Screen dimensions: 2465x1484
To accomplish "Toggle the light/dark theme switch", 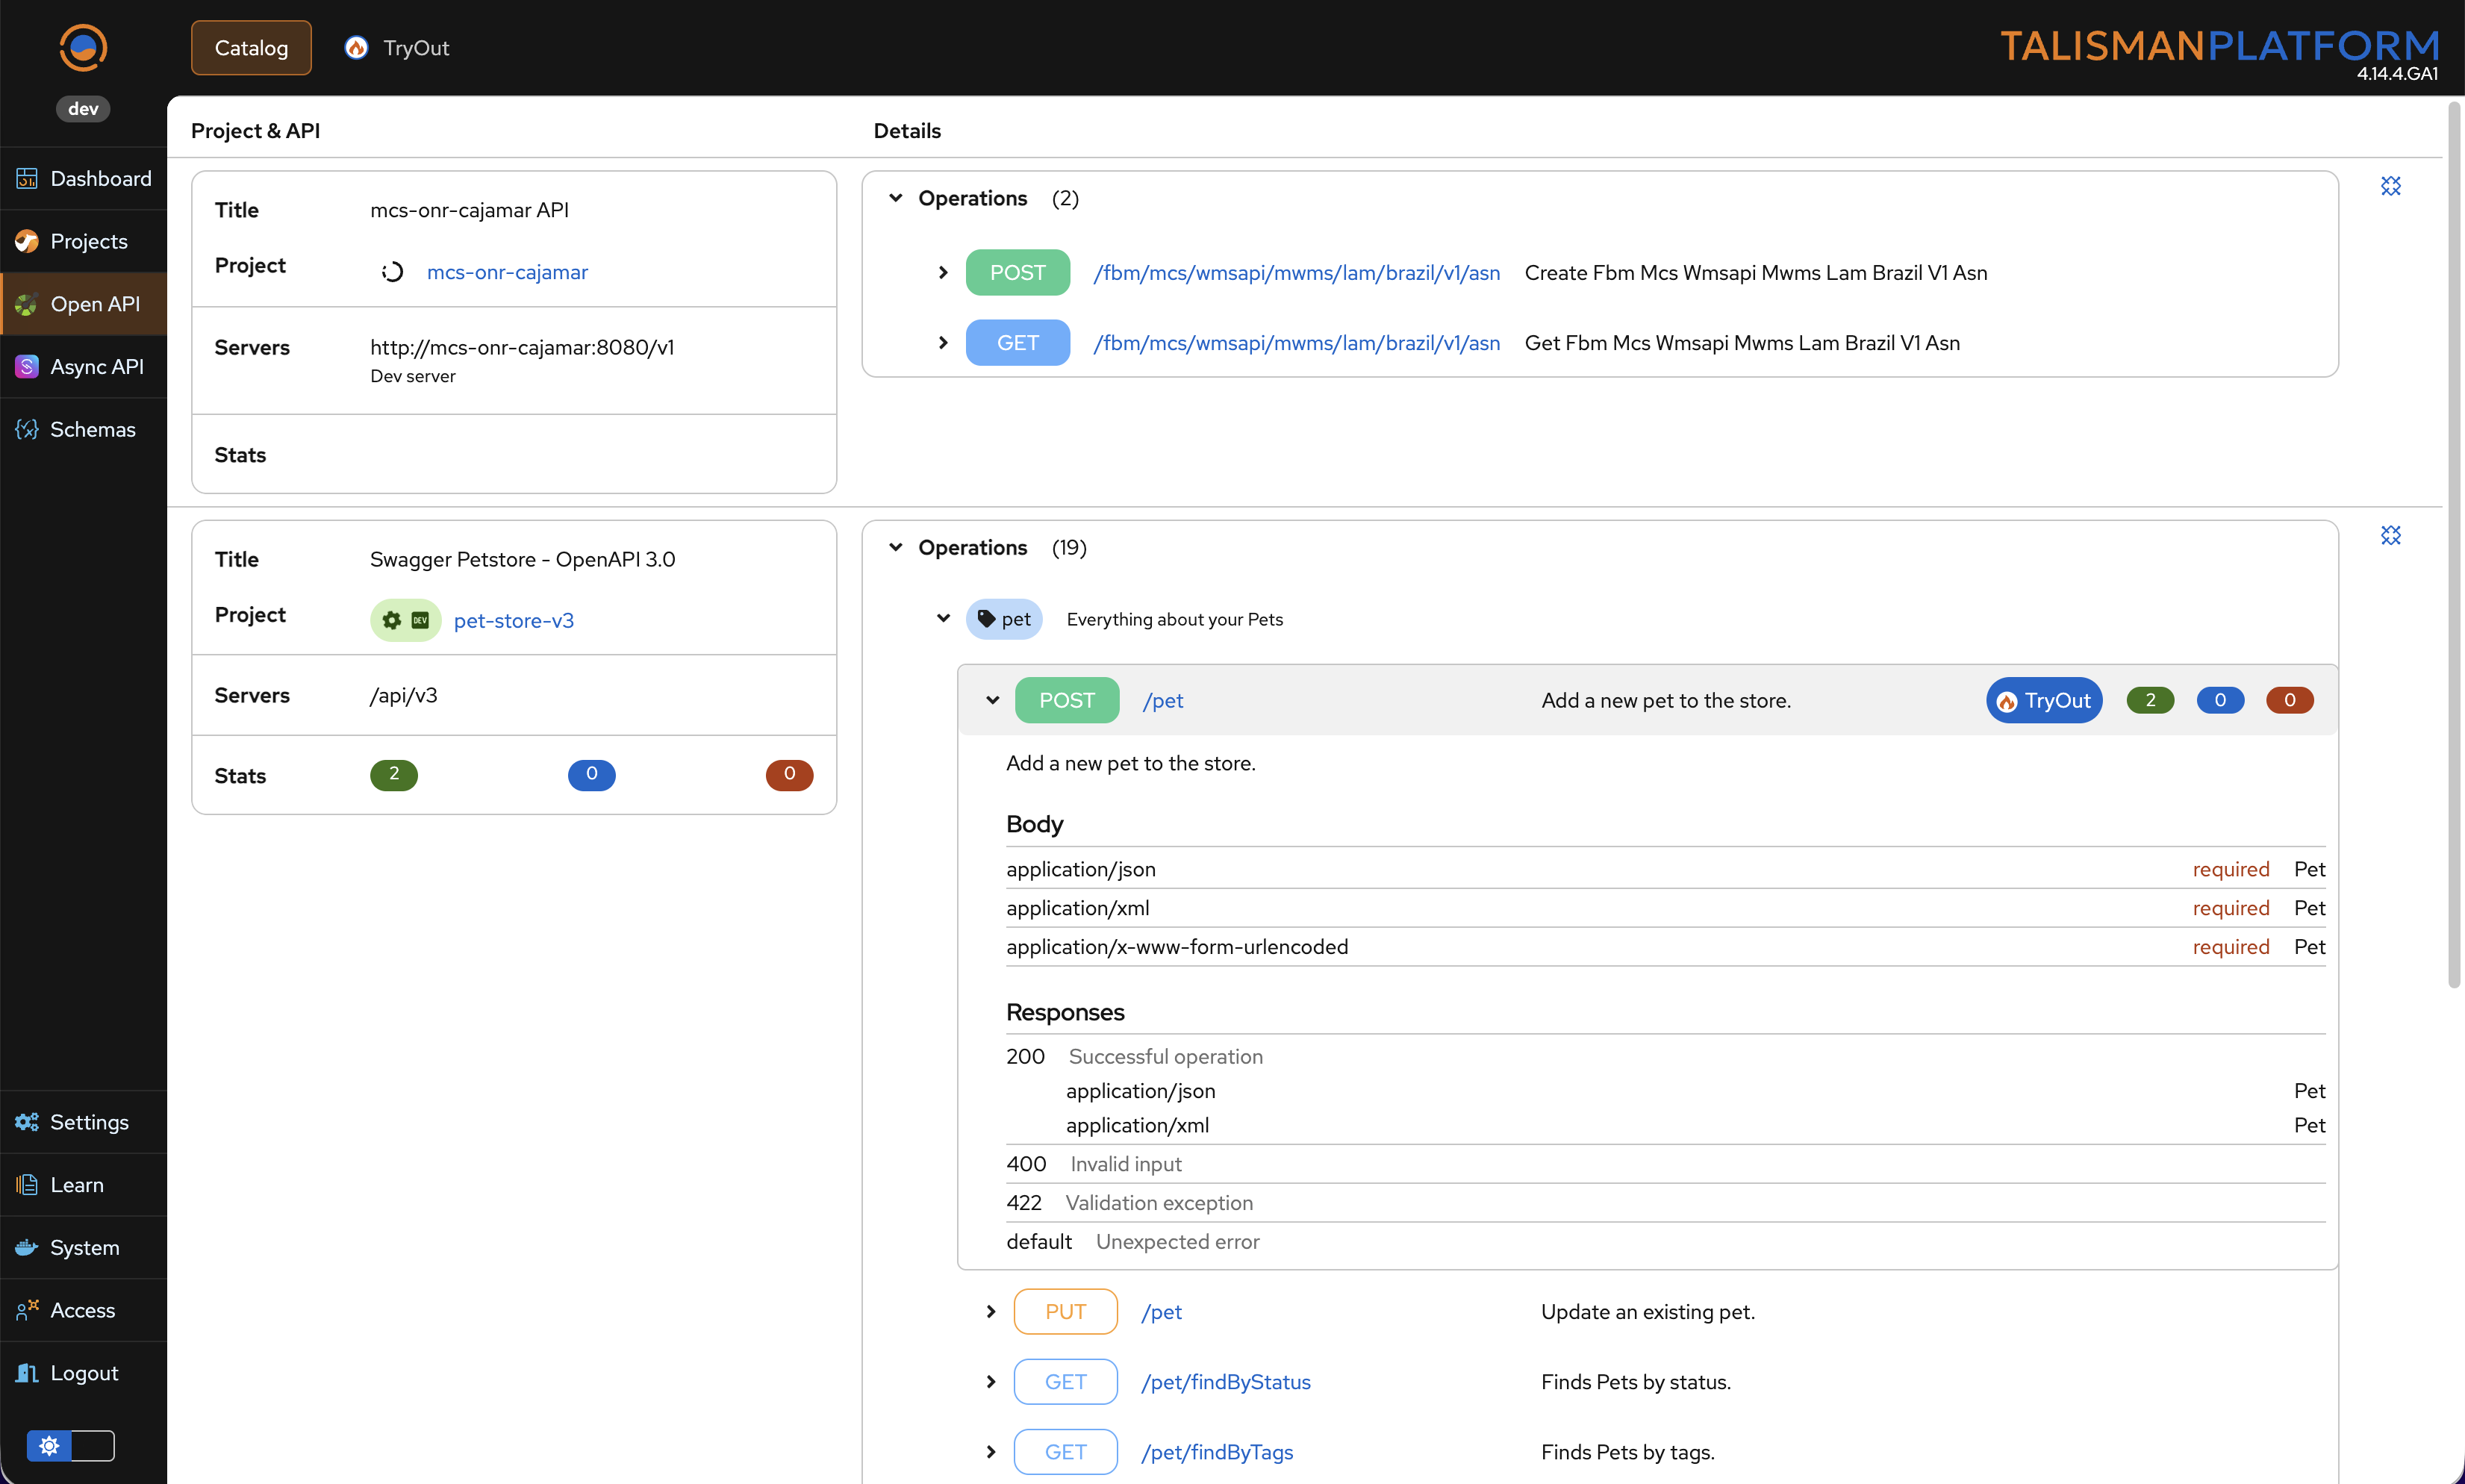I will [x=71, y=1445].
